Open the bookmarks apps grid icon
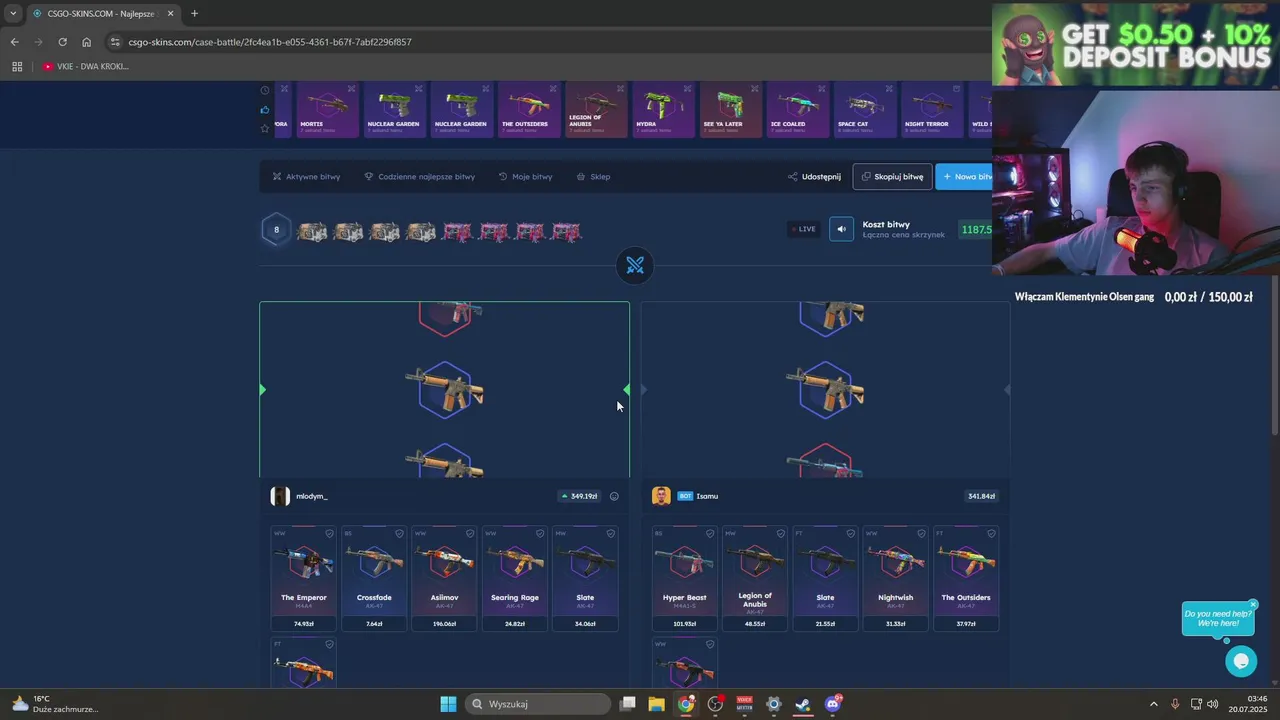 click(17, 66)
